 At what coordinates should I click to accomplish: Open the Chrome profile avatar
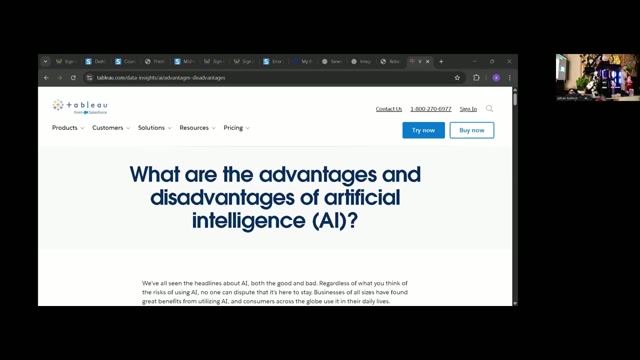pyautogui.click(x=496, y=78)
